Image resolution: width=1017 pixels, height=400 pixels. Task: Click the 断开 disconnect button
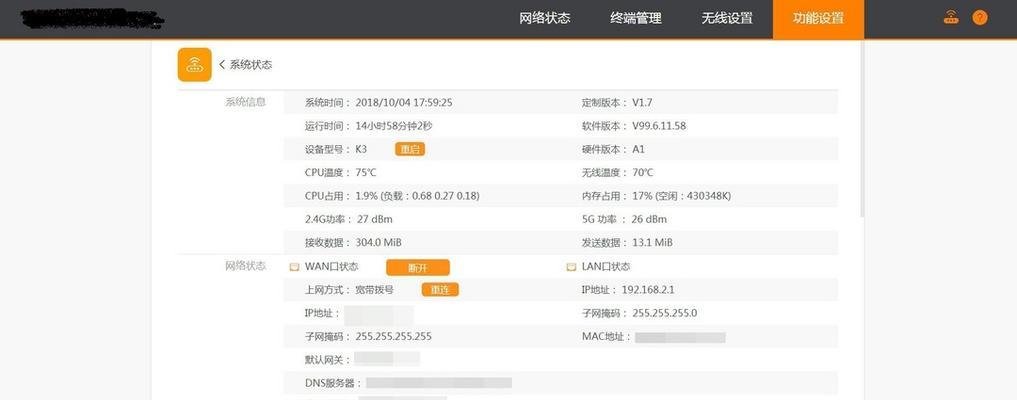click(418, 267)
